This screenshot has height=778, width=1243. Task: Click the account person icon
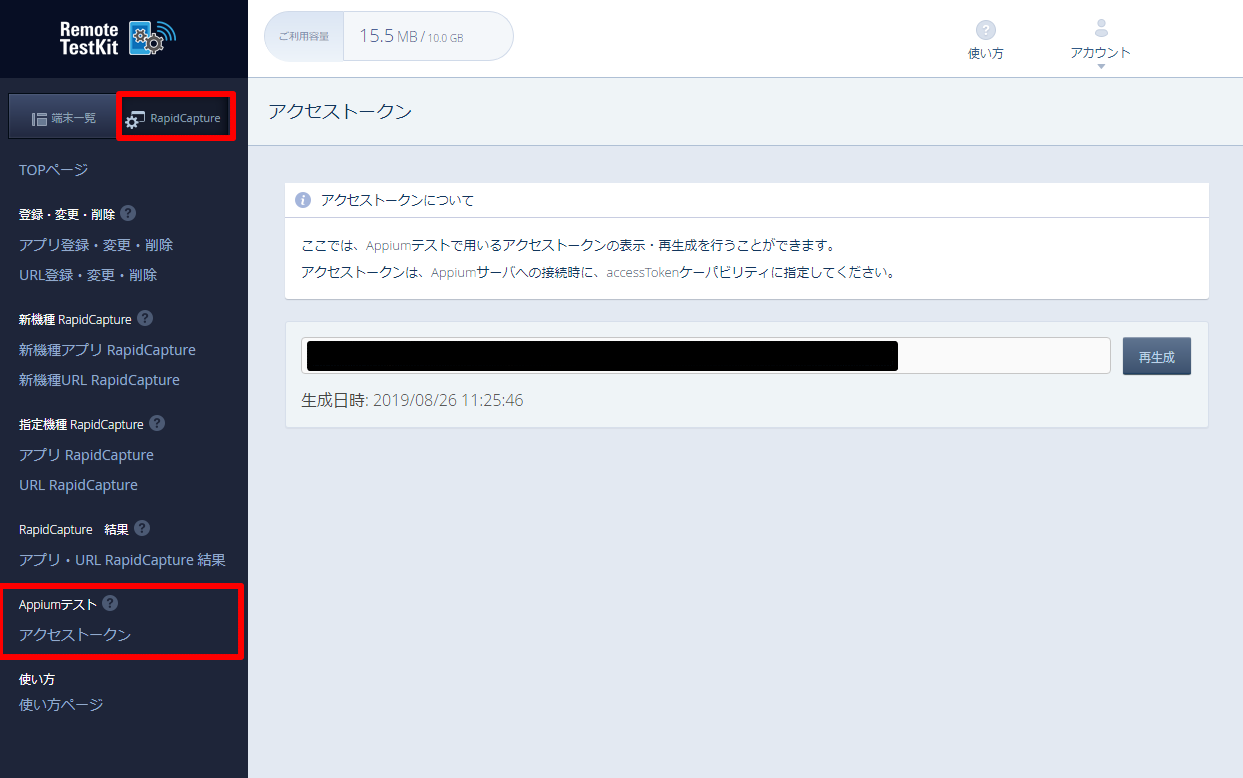pos(1101,28)
